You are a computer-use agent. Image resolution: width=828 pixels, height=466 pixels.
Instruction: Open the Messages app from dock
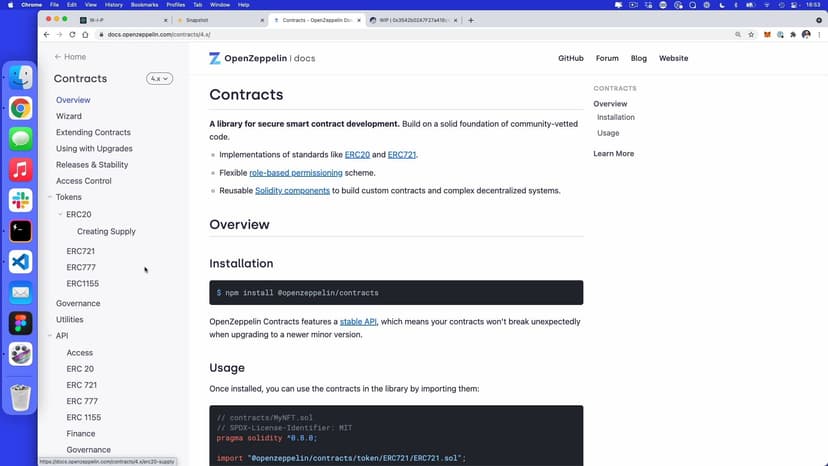point(20,138)
